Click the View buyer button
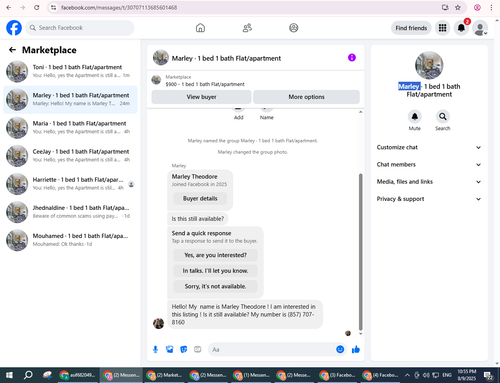The height and width of the screenshot is (383, 500). [201, 97]
